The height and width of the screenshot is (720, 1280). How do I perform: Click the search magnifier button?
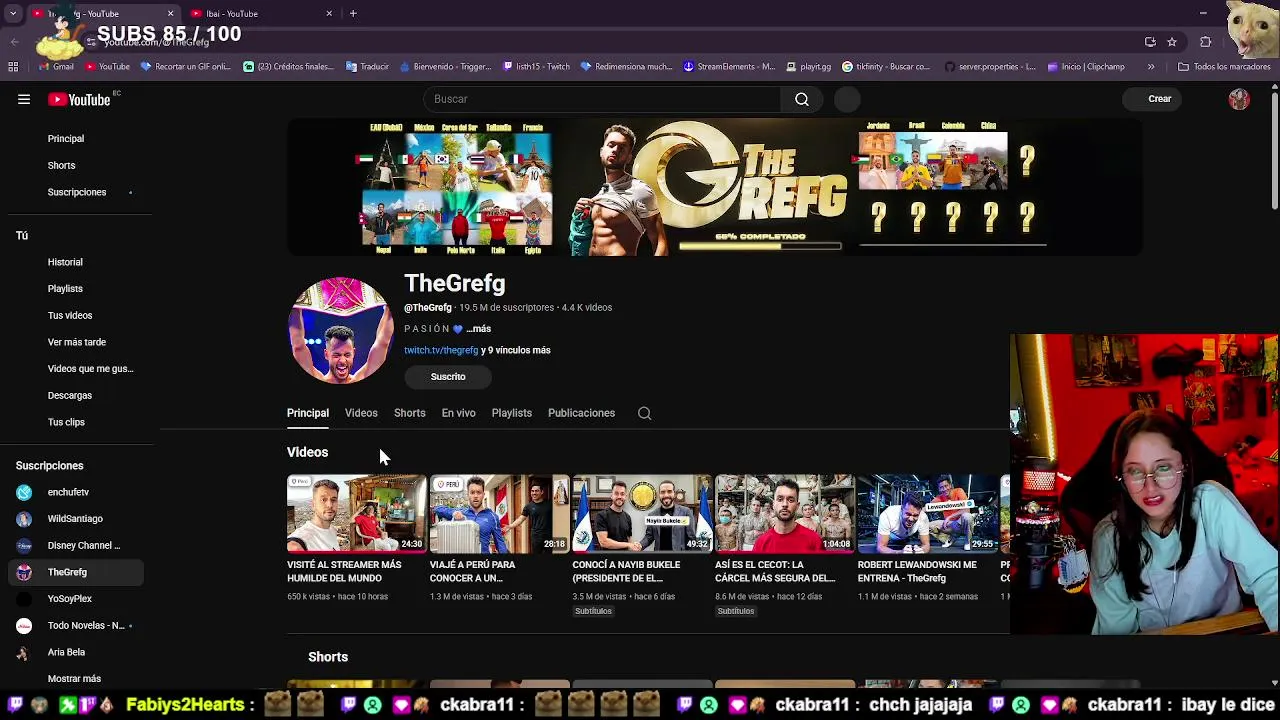coord(802,99)
